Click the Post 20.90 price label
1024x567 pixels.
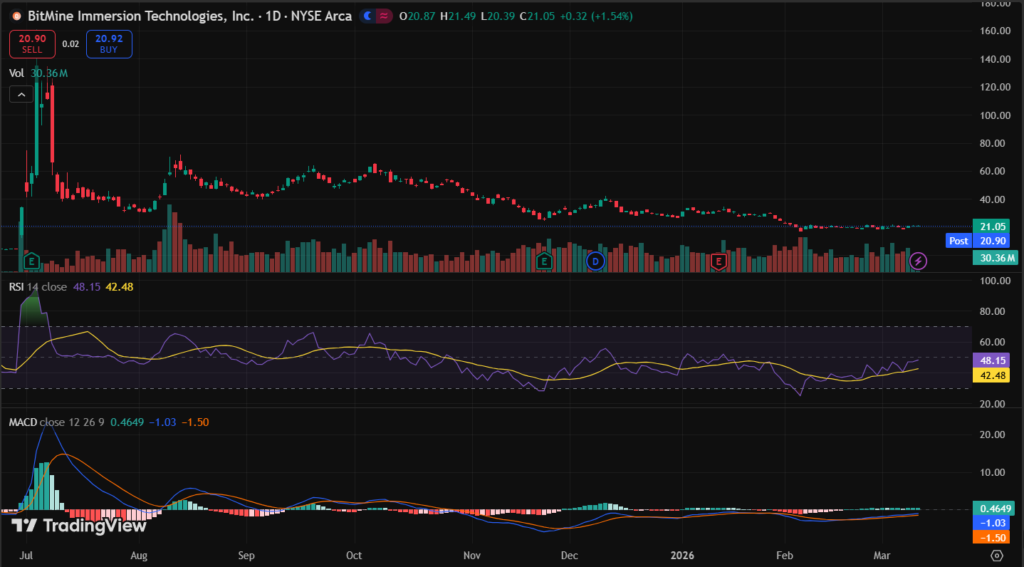981,241
